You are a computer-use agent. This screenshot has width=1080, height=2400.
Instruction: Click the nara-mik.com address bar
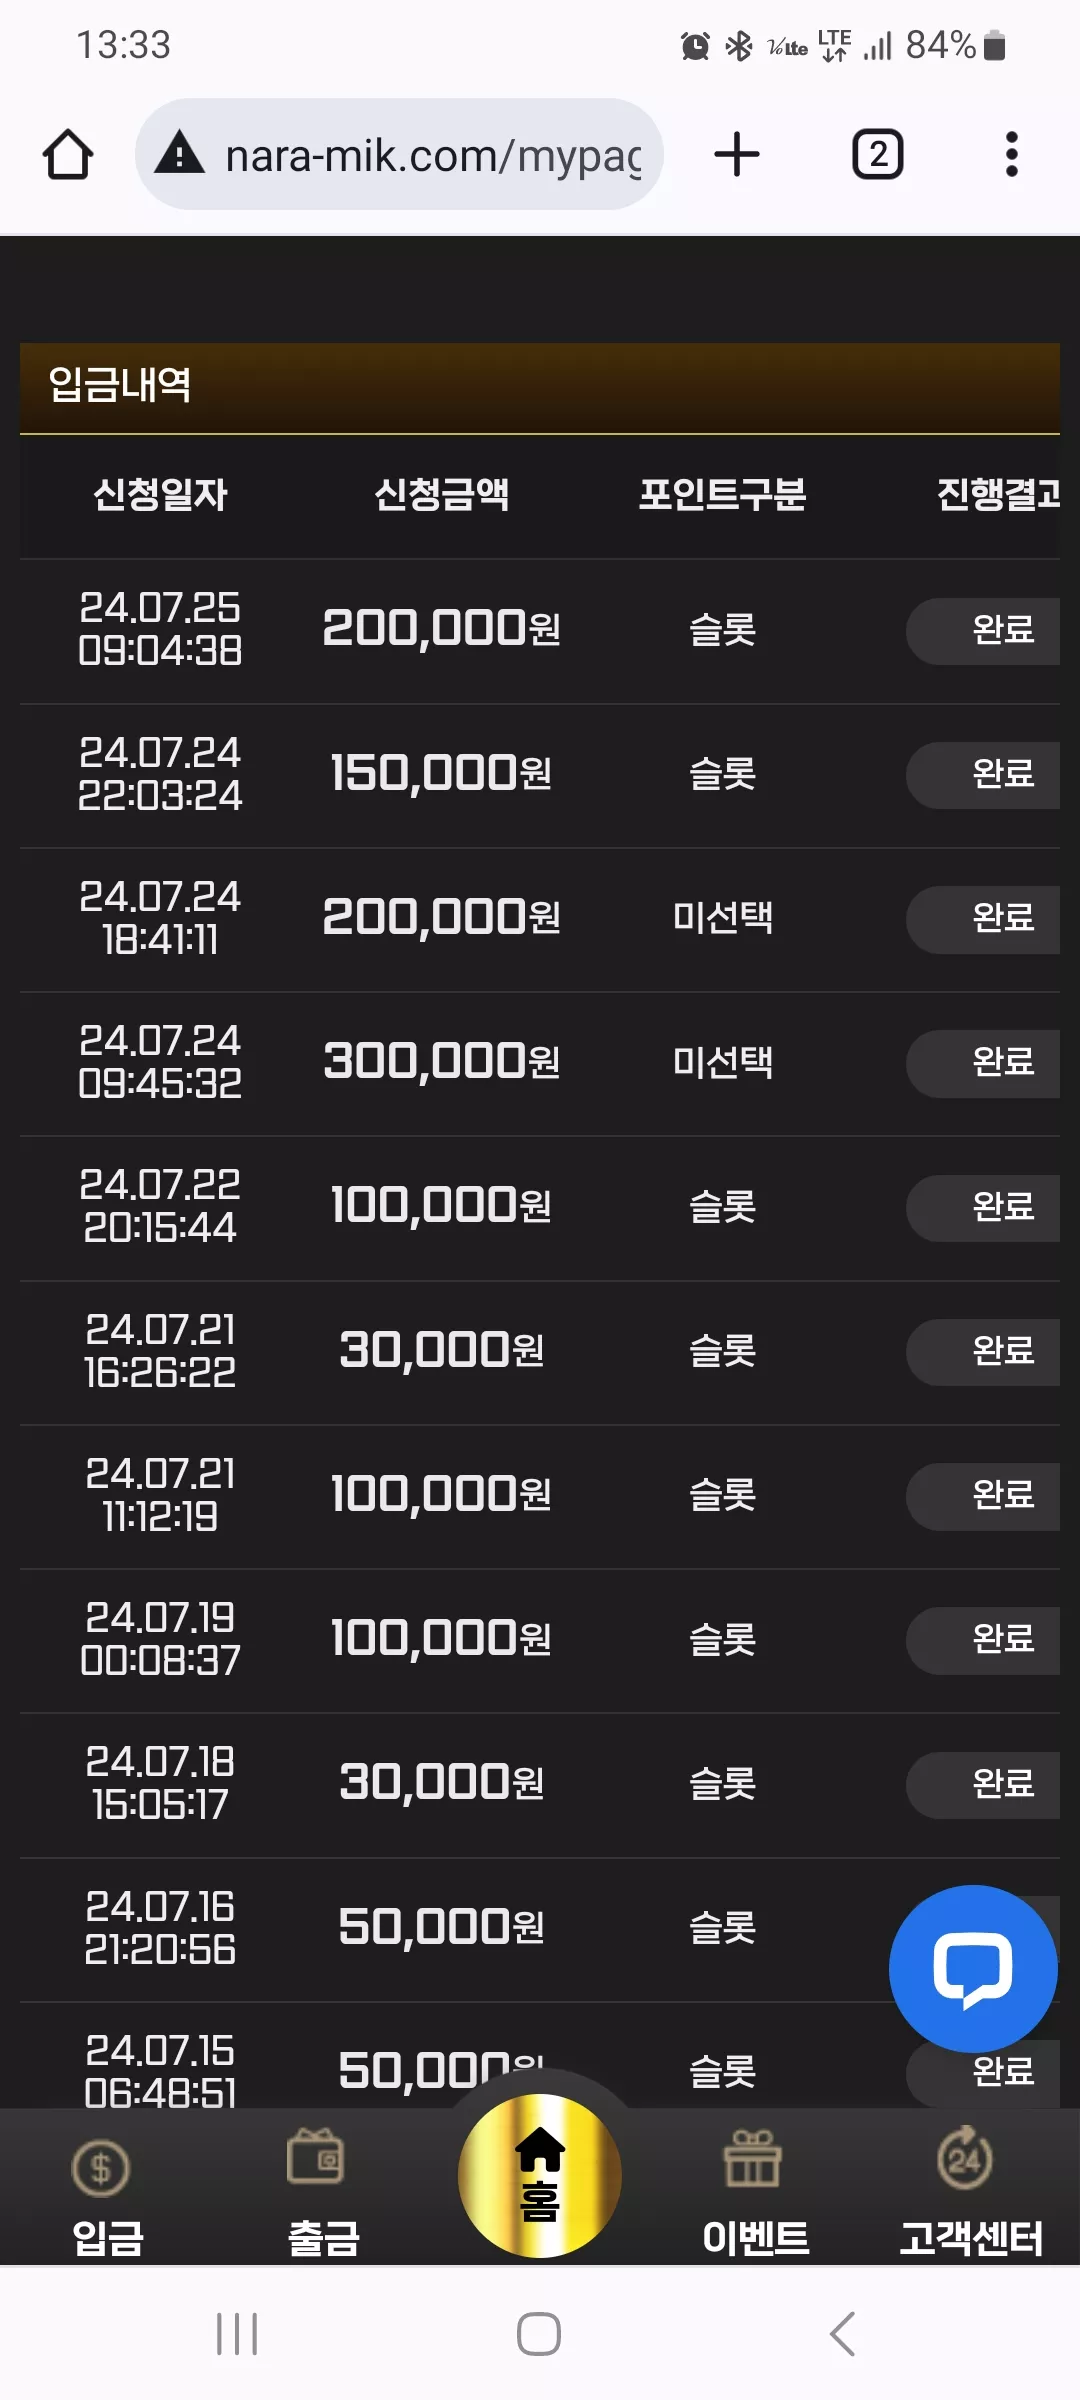pos(399,154)
